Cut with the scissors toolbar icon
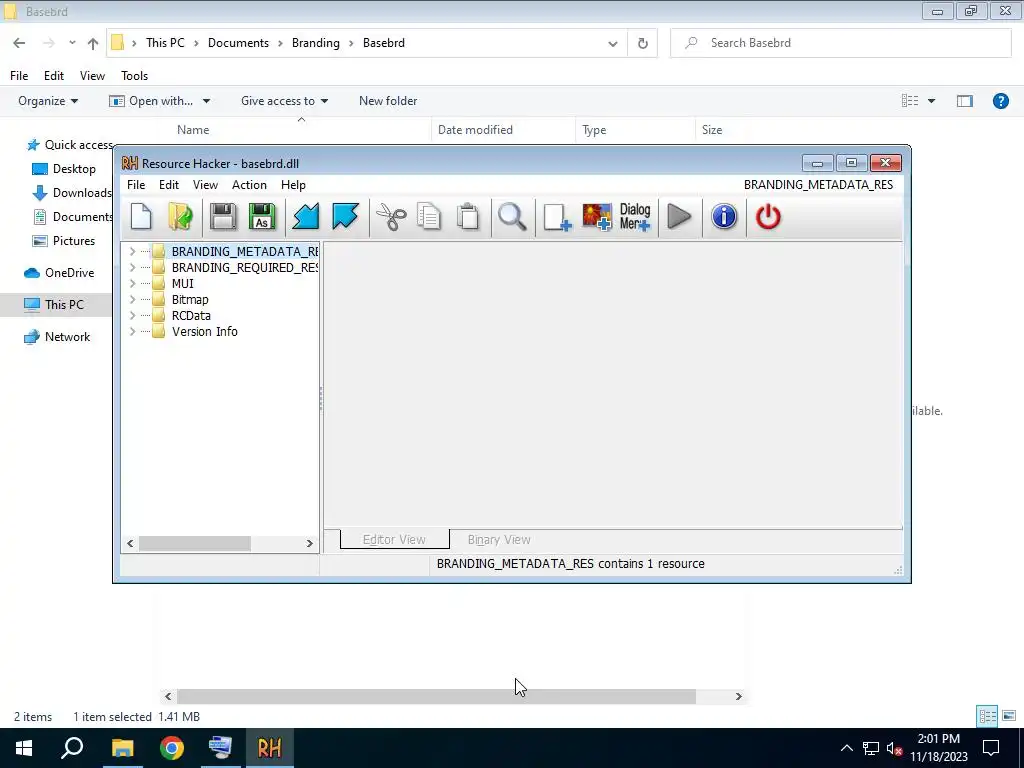Screen dimensions: 1024x768 391,217
